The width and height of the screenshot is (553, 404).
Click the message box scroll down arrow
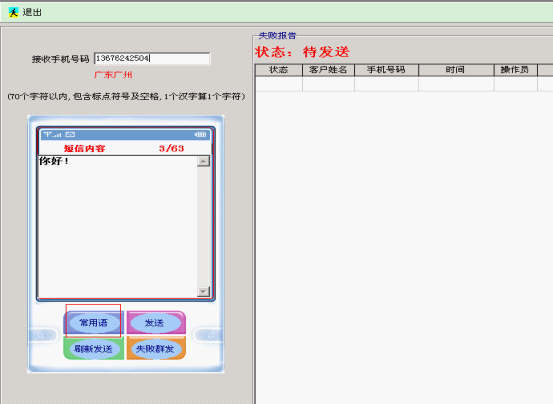click(203, 292)
